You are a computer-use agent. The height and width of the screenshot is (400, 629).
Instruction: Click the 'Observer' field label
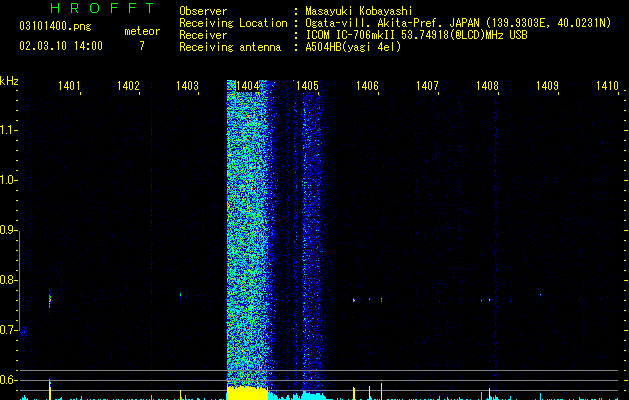(x=203, y=11)
